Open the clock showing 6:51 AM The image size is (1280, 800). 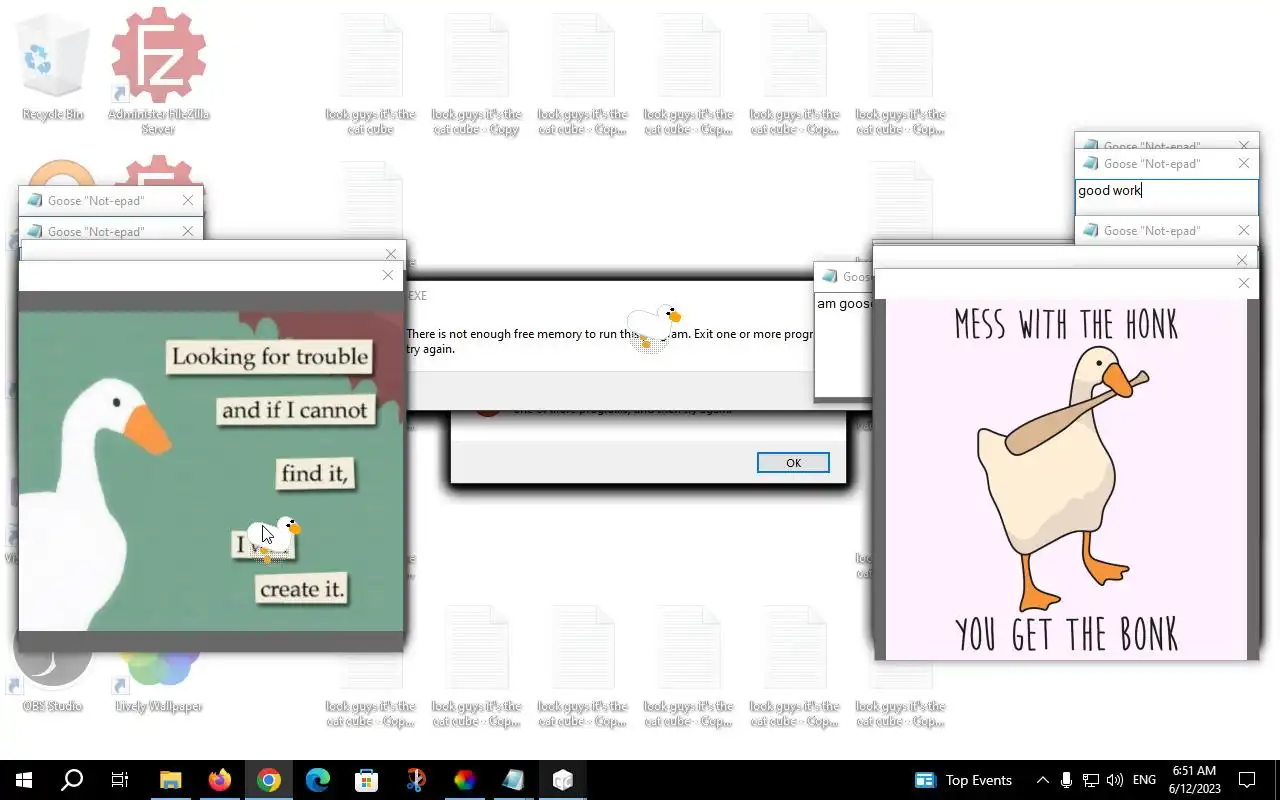(x=1194, y=780)
